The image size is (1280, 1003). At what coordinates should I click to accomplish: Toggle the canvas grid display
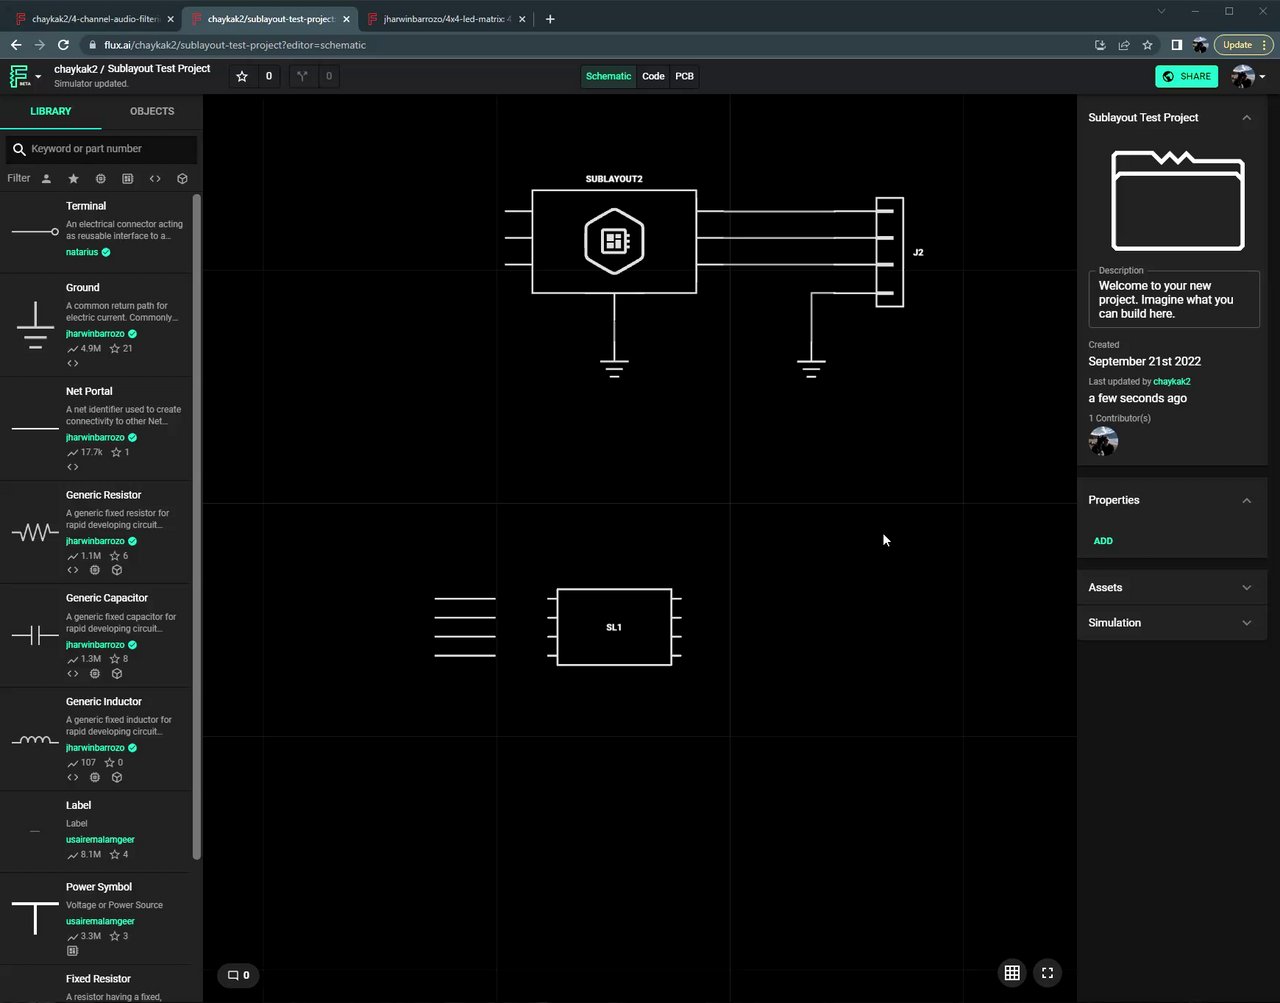(x=1012, y=973)
